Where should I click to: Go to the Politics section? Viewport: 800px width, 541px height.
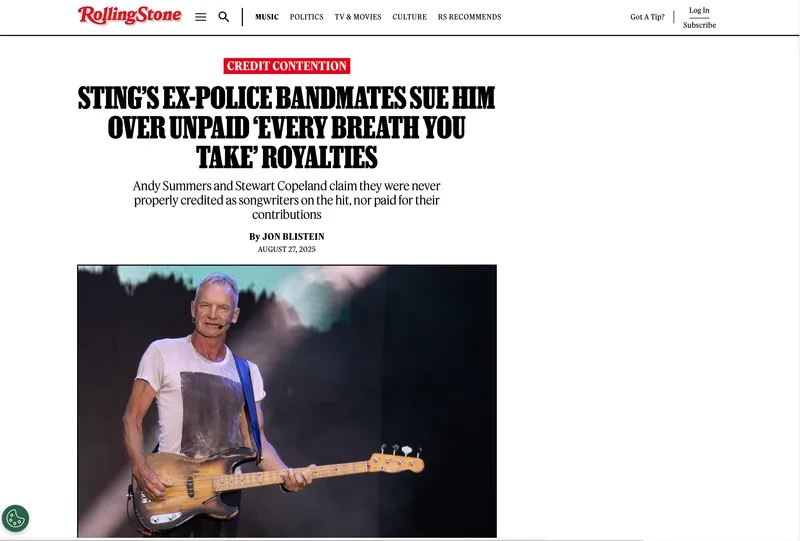pos(307,17)
